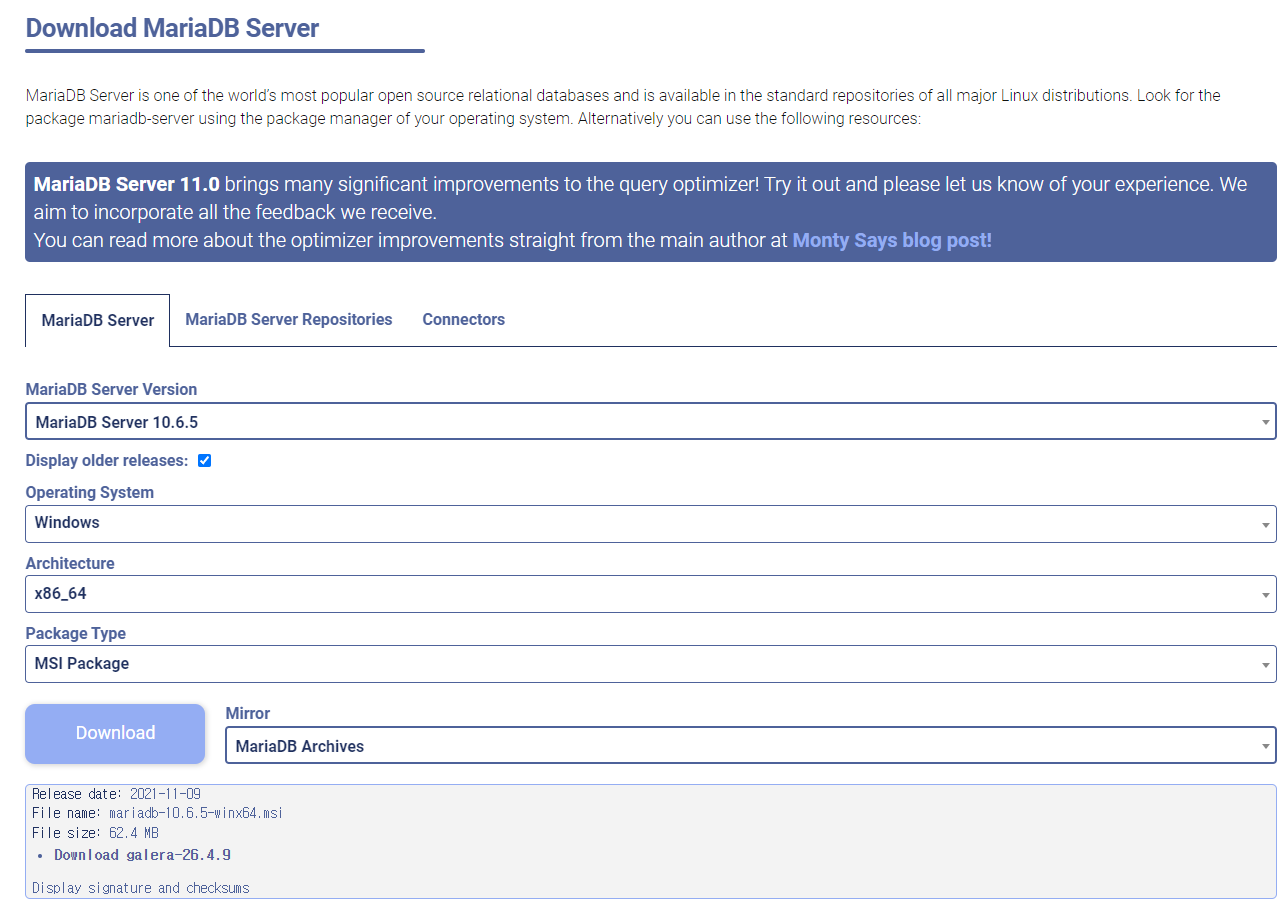Click the Package Type label
This screenshot has width=1283, height=918.
[x=75, y=633]
